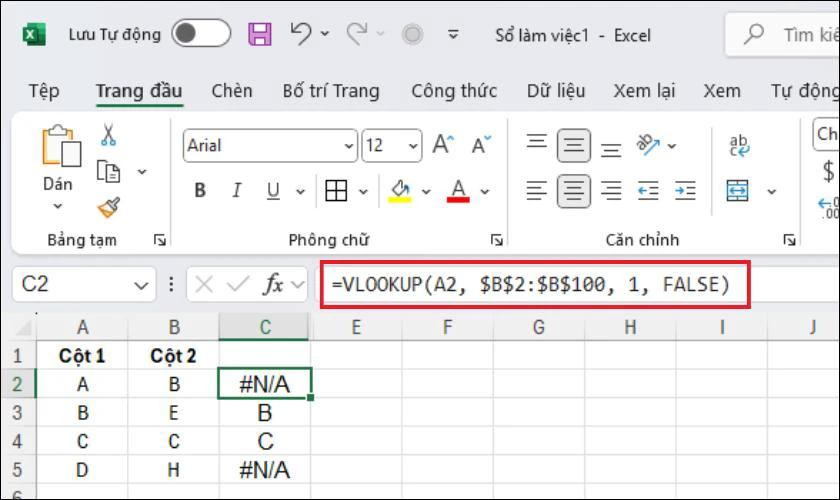Click the Format Painter brush icon
This screenshot has height=500, width=840.
pos(109,208)
